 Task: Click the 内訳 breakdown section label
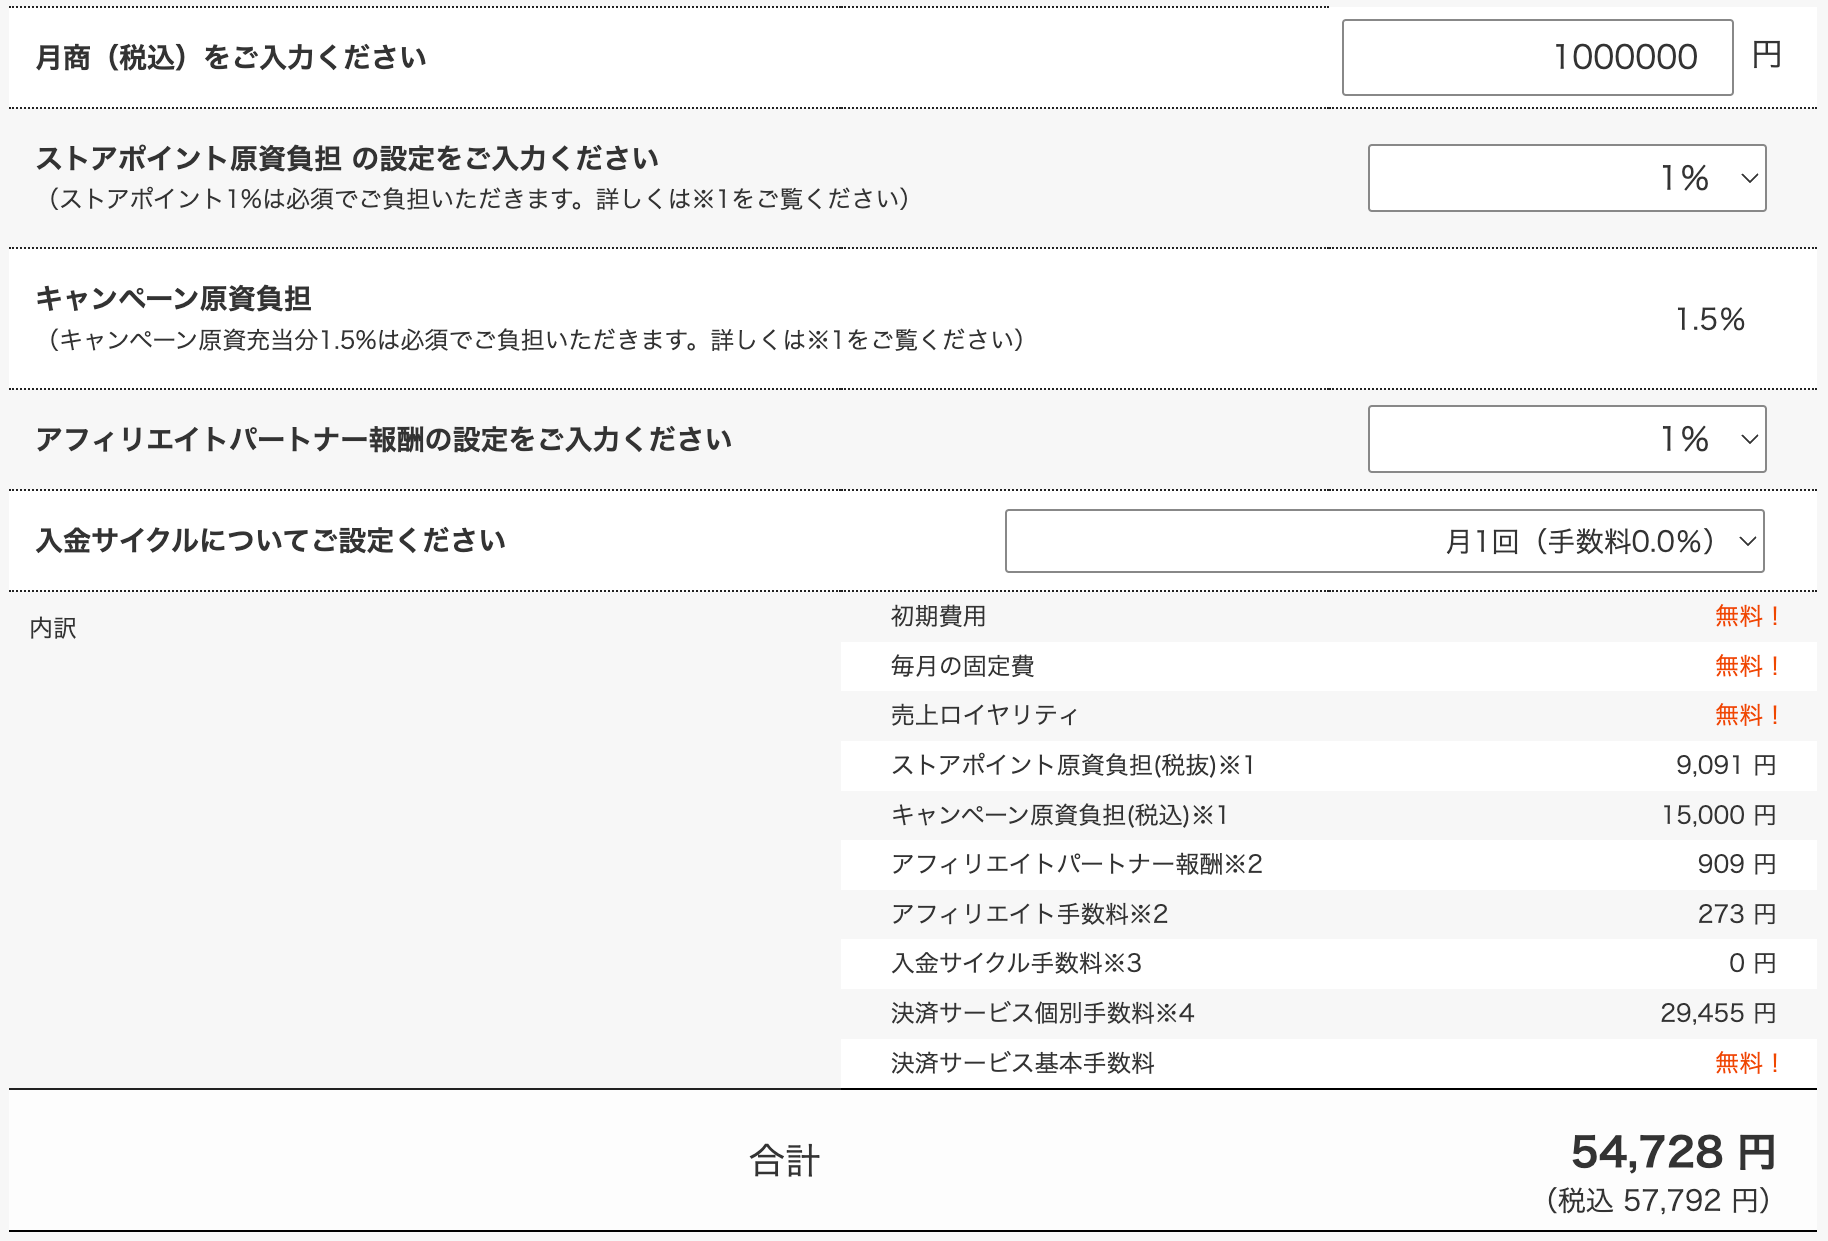click(x=54, y=628)
